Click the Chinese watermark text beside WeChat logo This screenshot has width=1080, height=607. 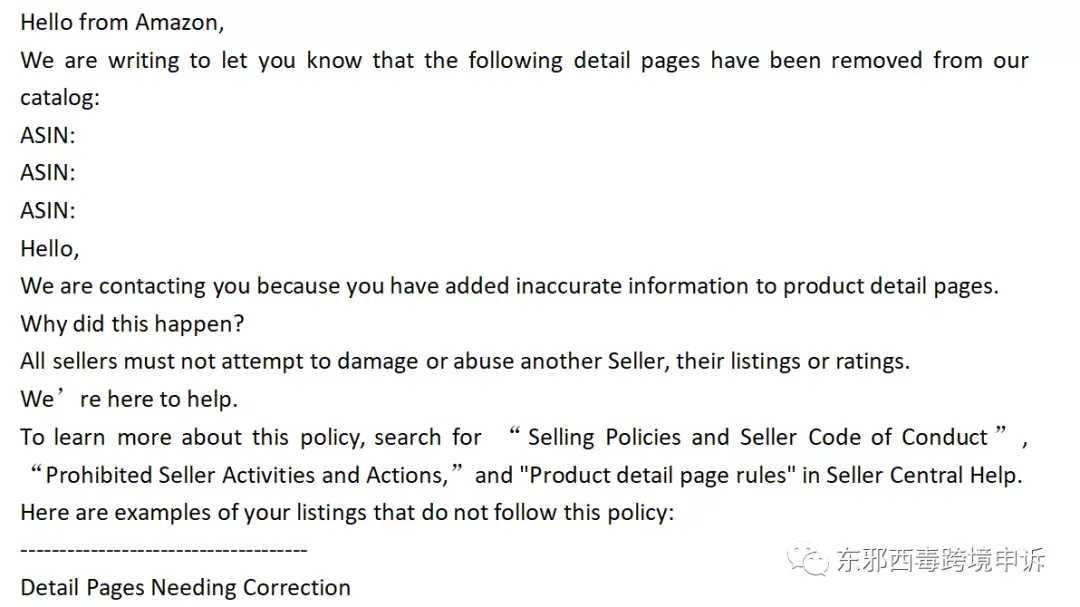point(940,559)
